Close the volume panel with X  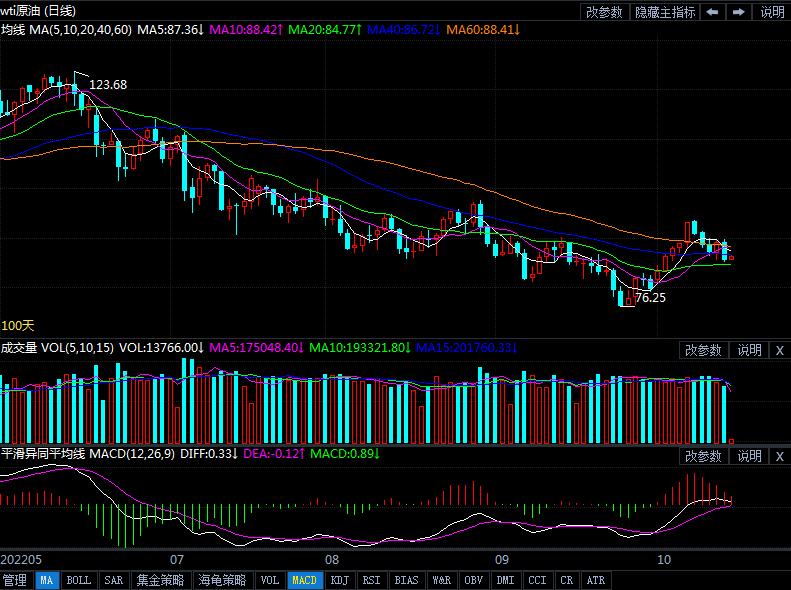click(780, 350)
